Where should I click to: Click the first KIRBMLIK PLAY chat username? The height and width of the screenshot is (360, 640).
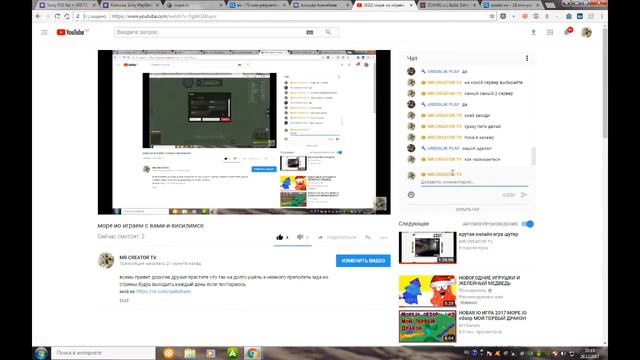point(443,71)
